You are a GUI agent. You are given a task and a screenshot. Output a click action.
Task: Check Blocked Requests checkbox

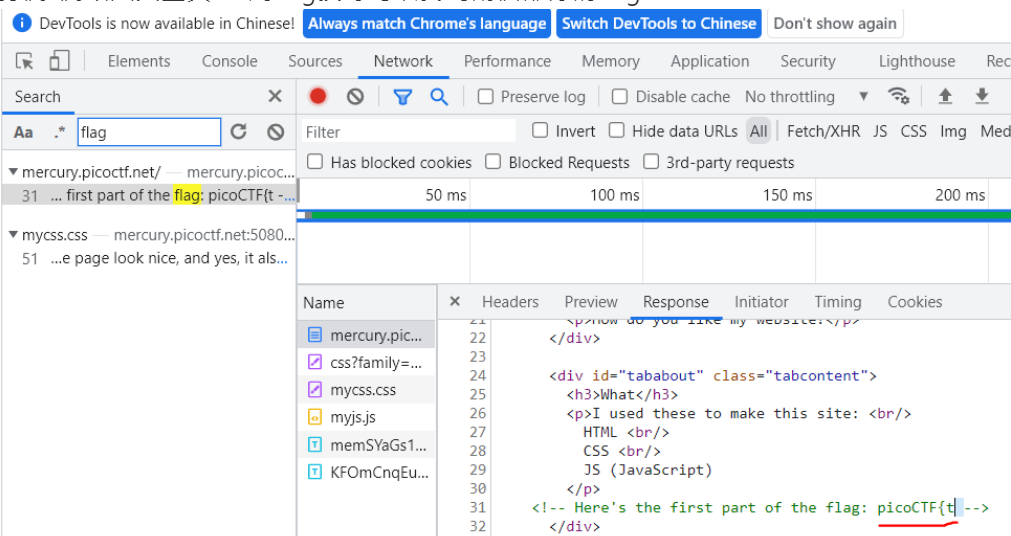click(493, 162)
